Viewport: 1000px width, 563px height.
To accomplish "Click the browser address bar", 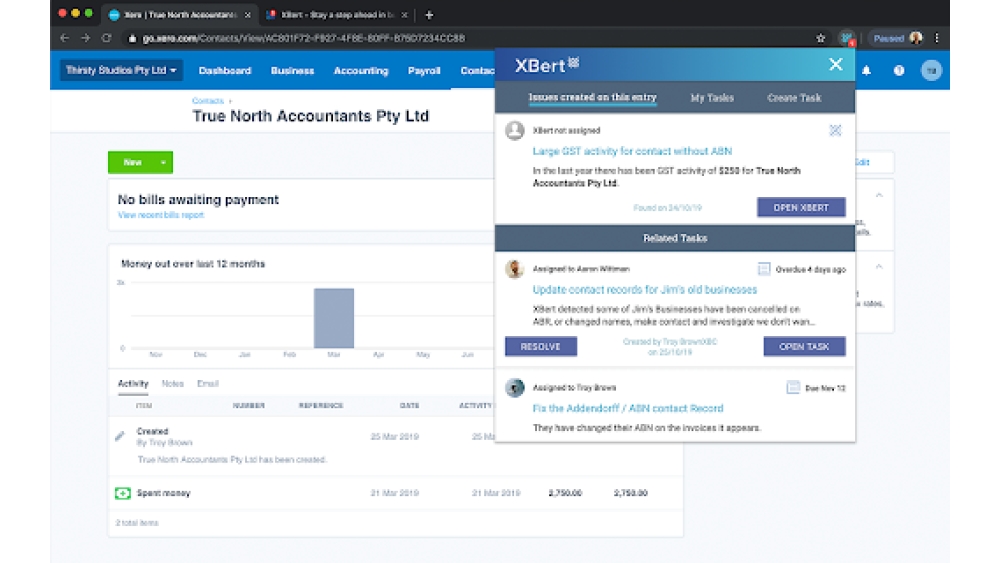I will (x=466, y=38).
